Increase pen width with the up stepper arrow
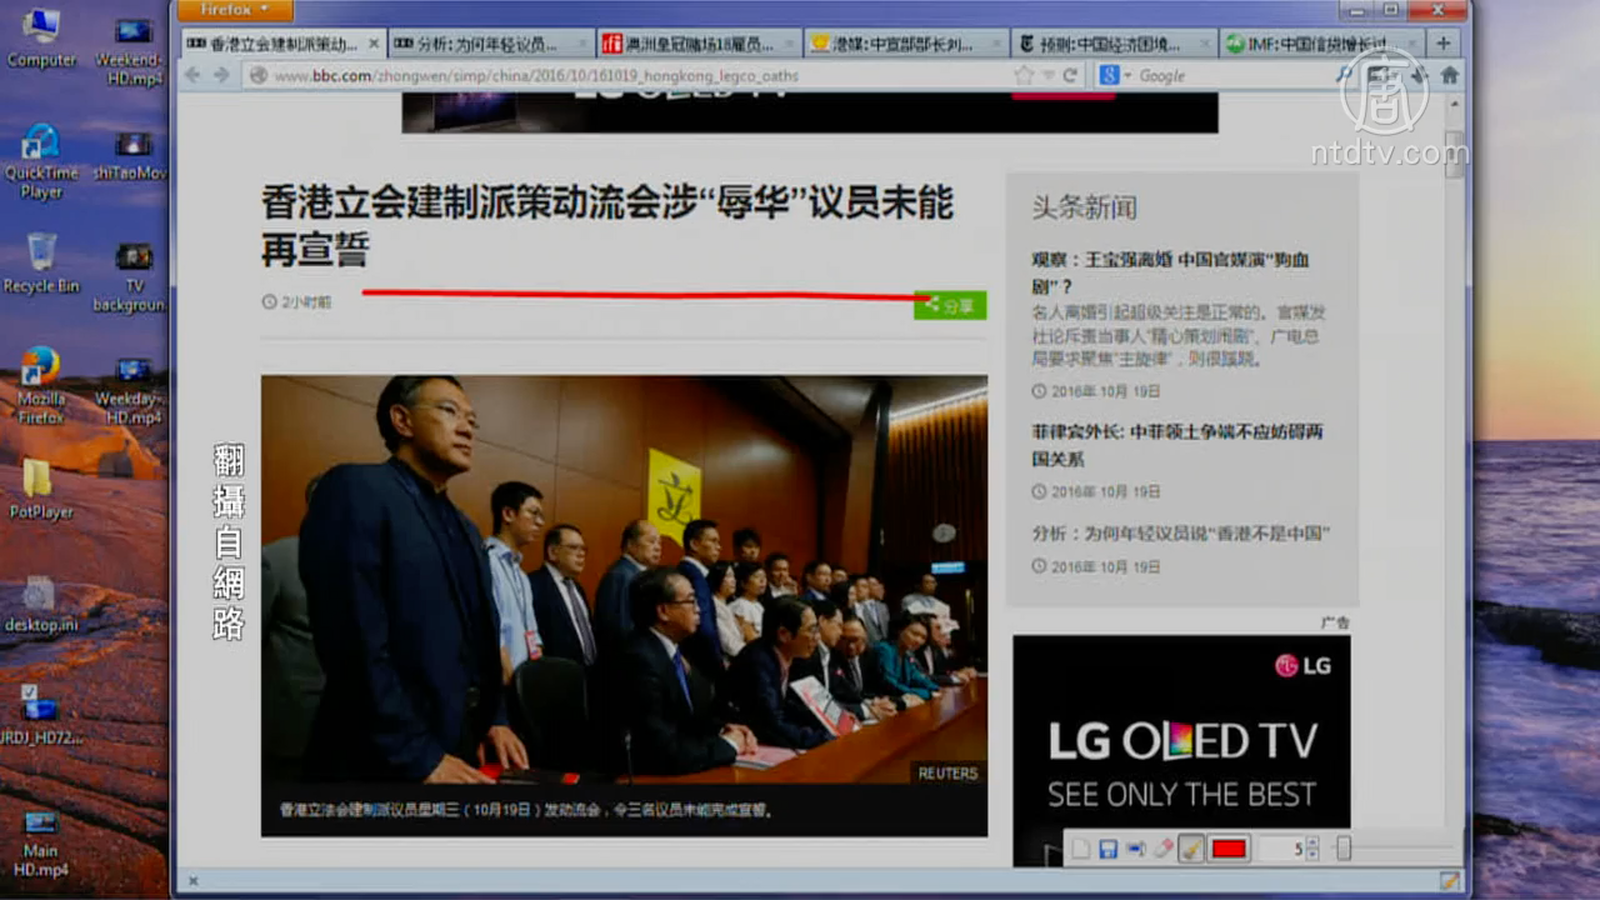 pos(1313,843)
